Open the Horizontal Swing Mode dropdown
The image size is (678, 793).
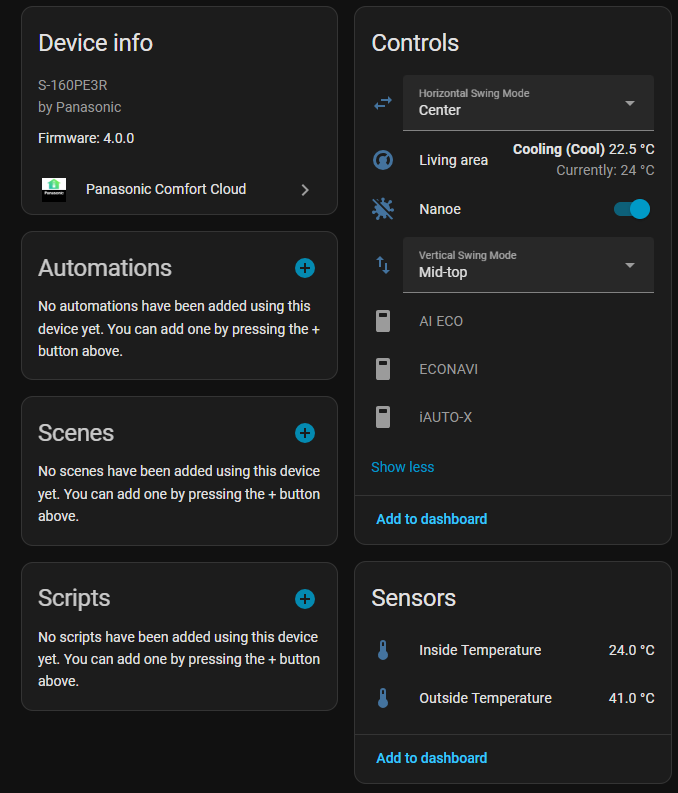[528, 102]
